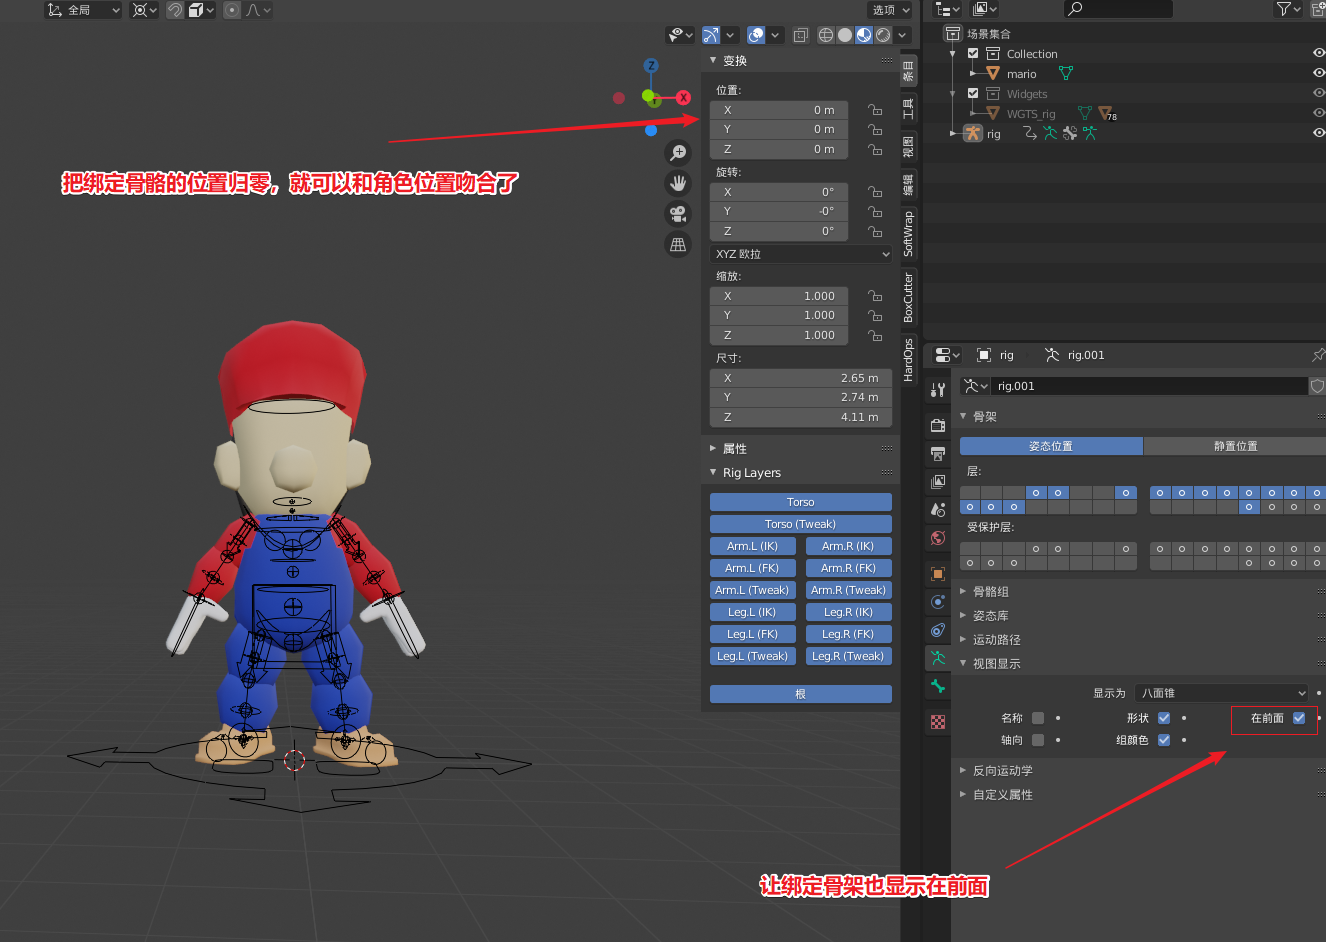This screenshot has height=942, width=1326.
Task: Click the fake user shield icon beside rig.001
Action: point(1318,386)
